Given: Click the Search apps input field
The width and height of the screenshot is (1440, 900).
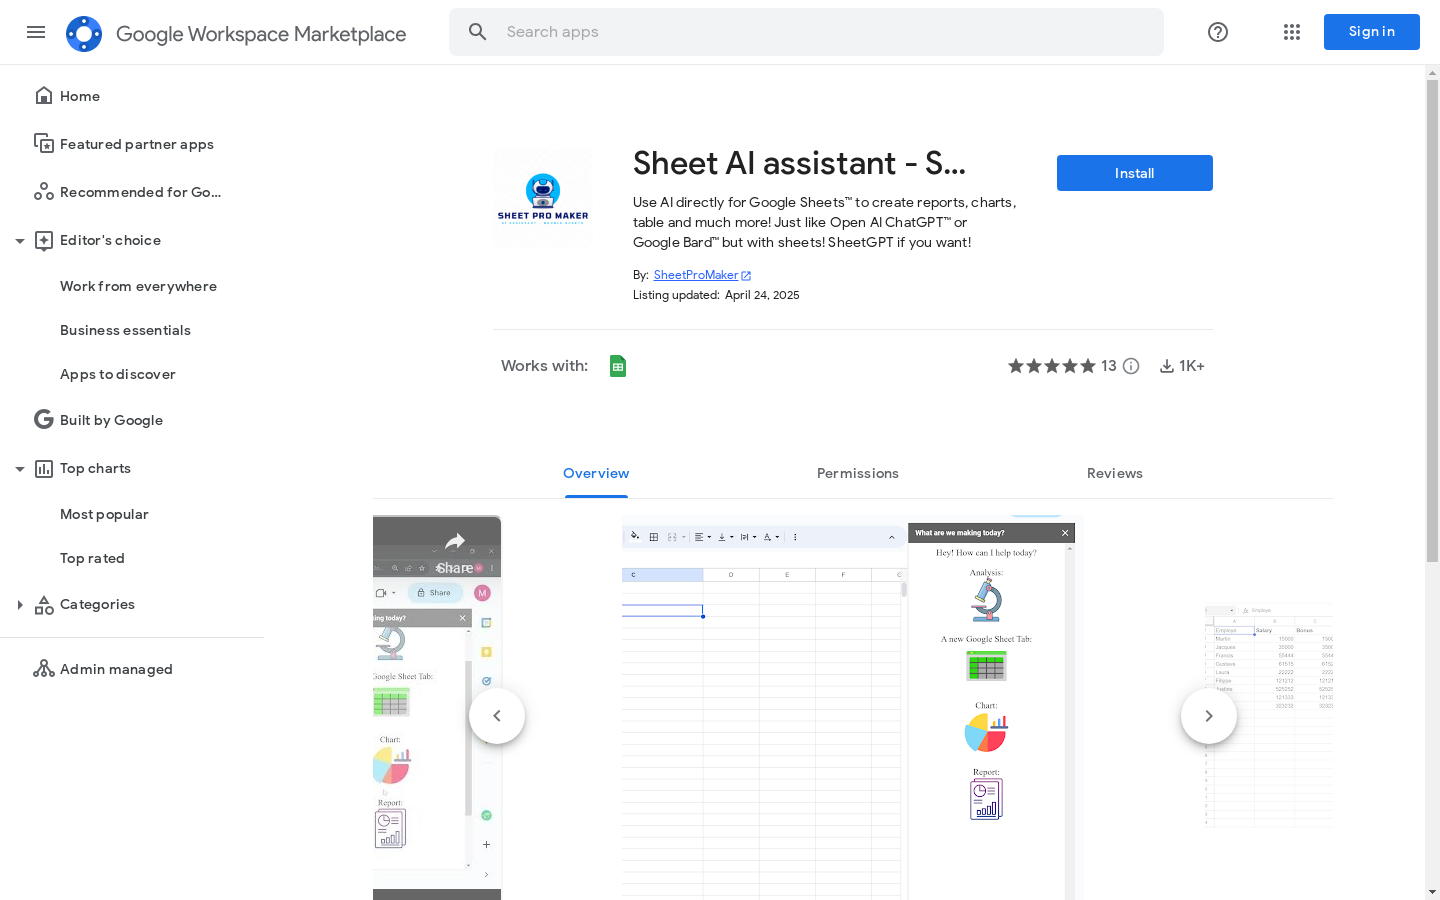Looking at the screenshot, I should [806, 32].
